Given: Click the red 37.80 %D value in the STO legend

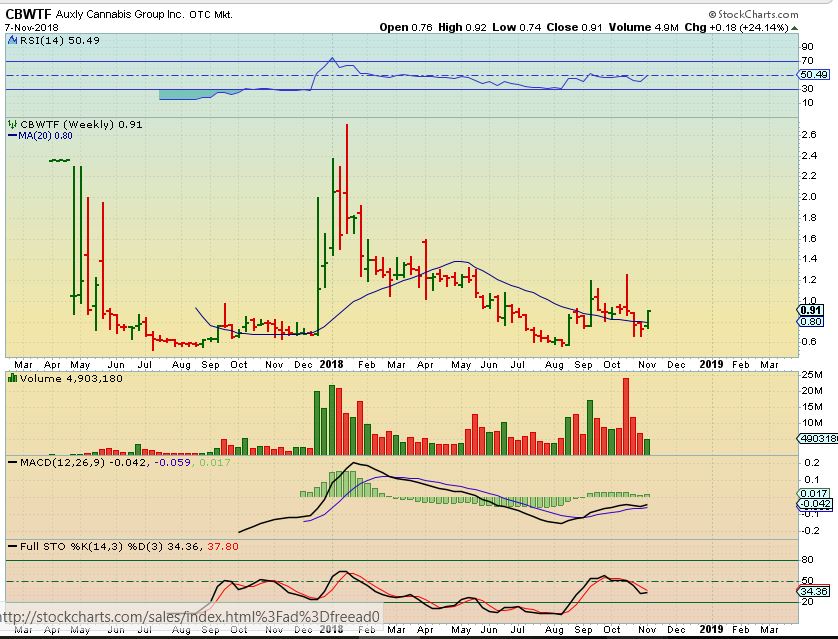Looking at the screenshot, I should tap(222, 547).
